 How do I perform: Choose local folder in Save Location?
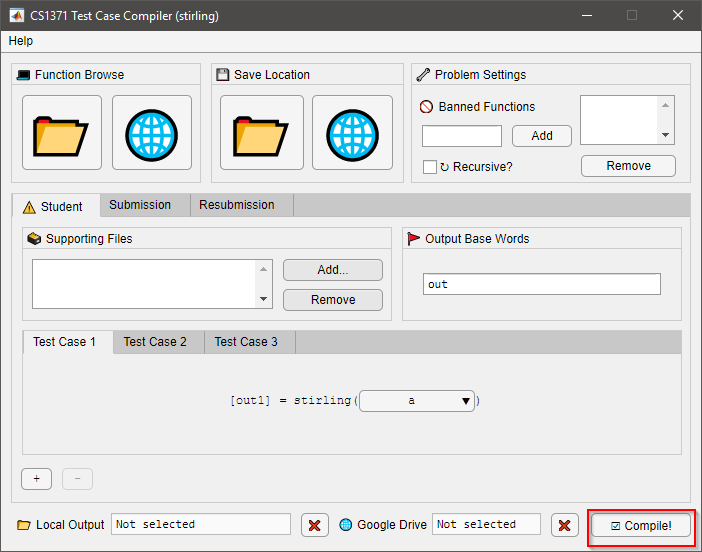pos(262,133)
